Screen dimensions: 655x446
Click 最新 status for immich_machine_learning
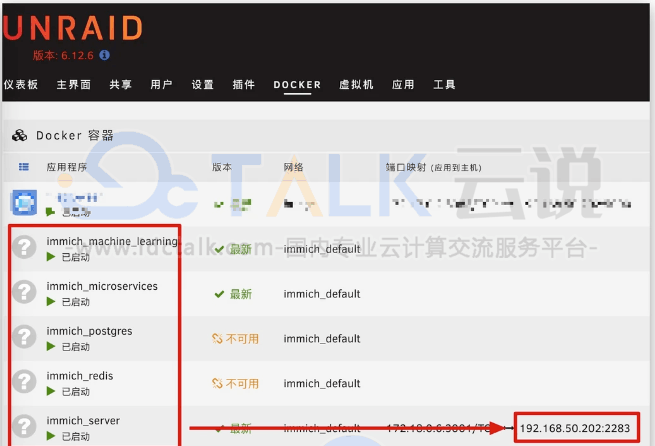click(x=233, y=249)
